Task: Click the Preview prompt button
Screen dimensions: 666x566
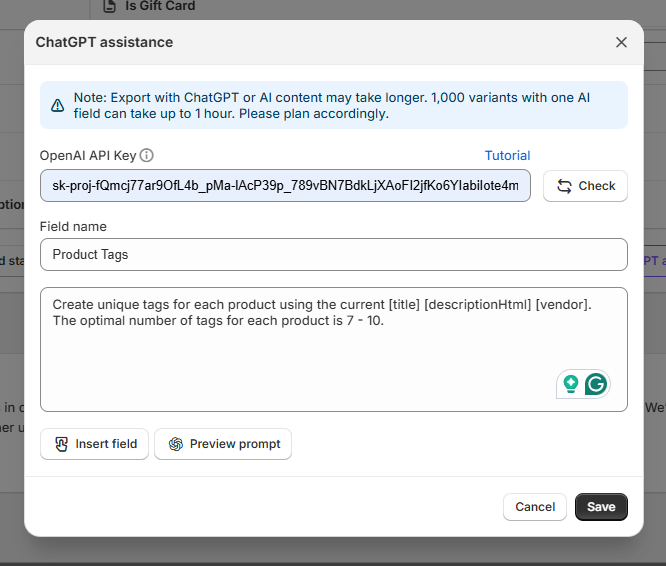Action: pyautogui.click(x=223, y=444)
